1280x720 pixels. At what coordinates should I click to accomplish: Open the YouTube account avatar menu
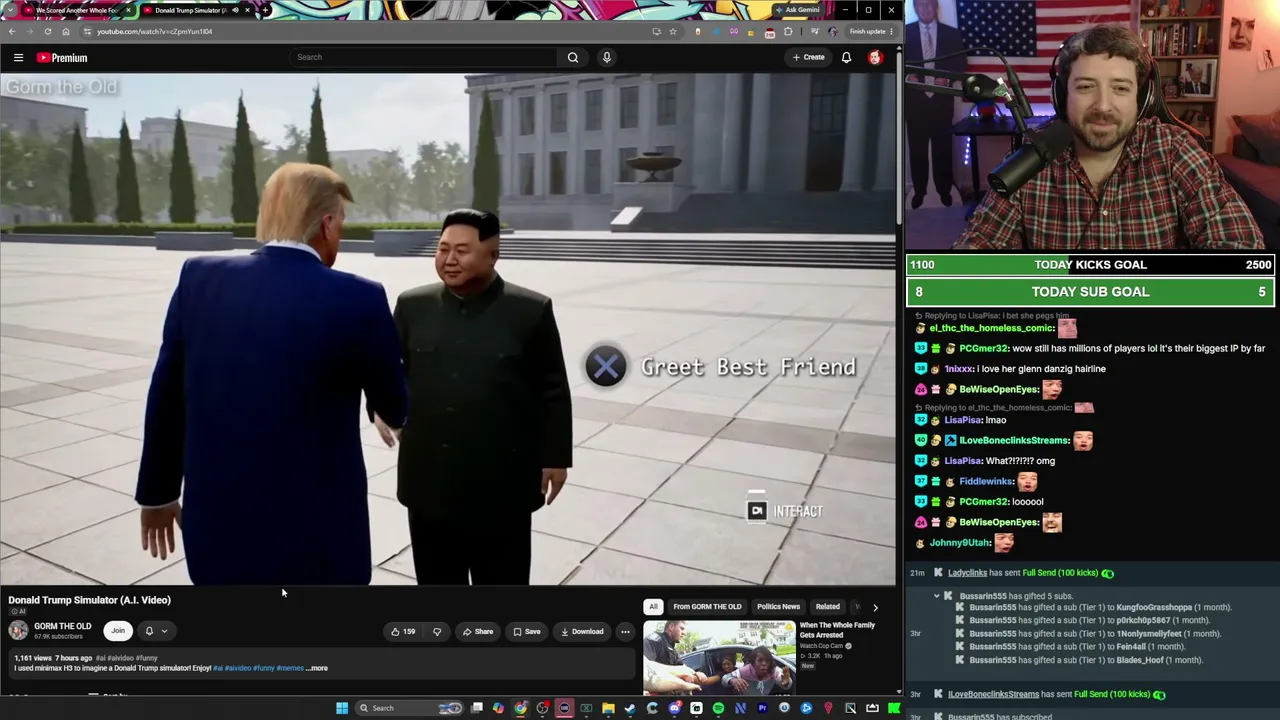[875, 57]
